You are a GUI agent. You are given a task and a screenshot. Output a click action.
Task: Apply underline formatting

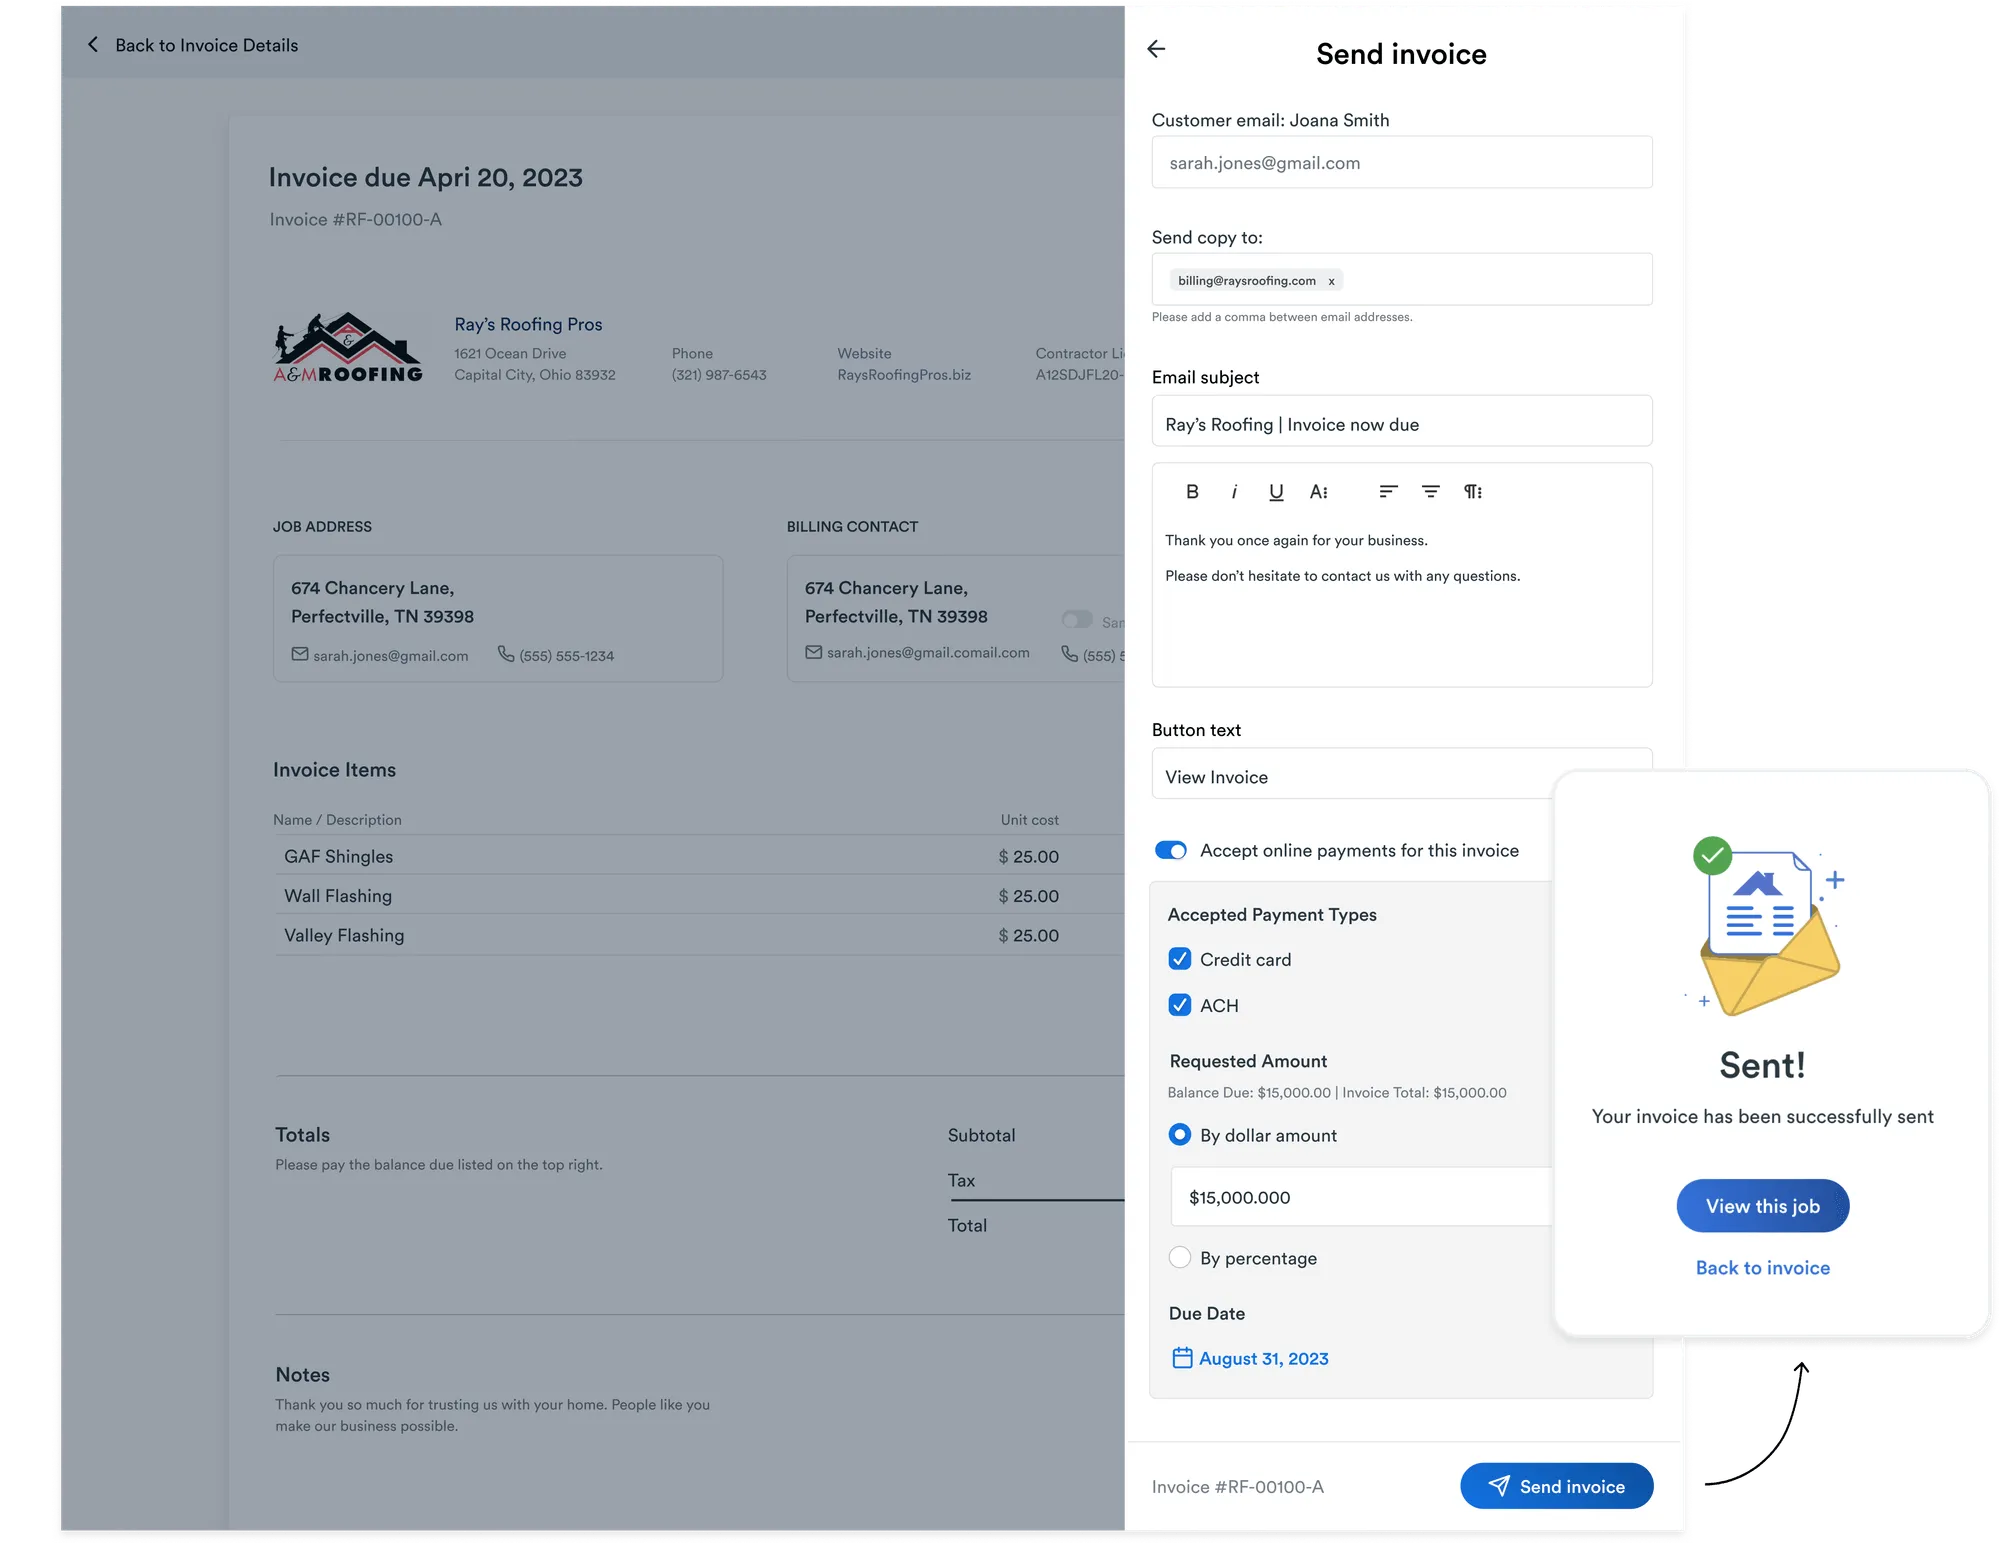click(x=1276, y=491)
